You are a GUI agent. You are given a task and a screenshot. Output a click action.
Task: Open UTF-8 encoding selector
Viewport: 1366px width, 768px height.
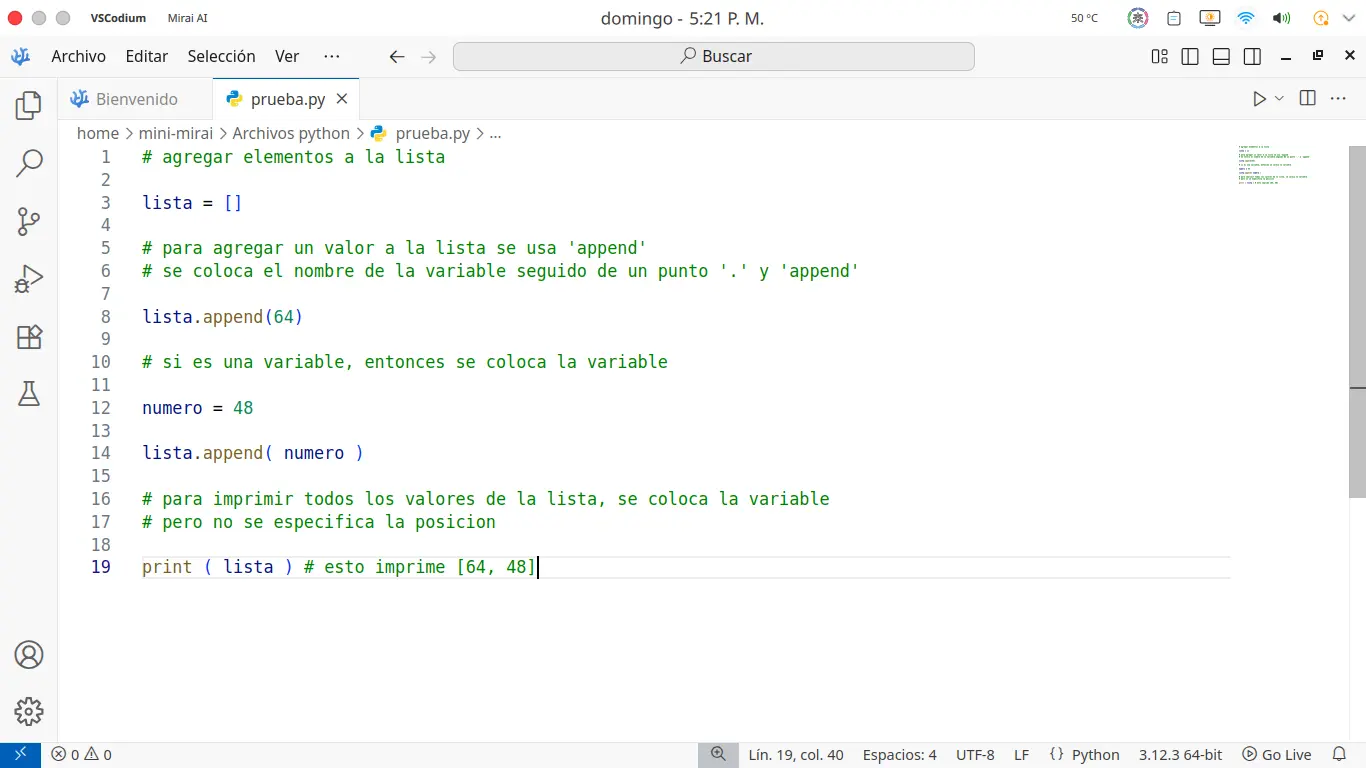975,755
